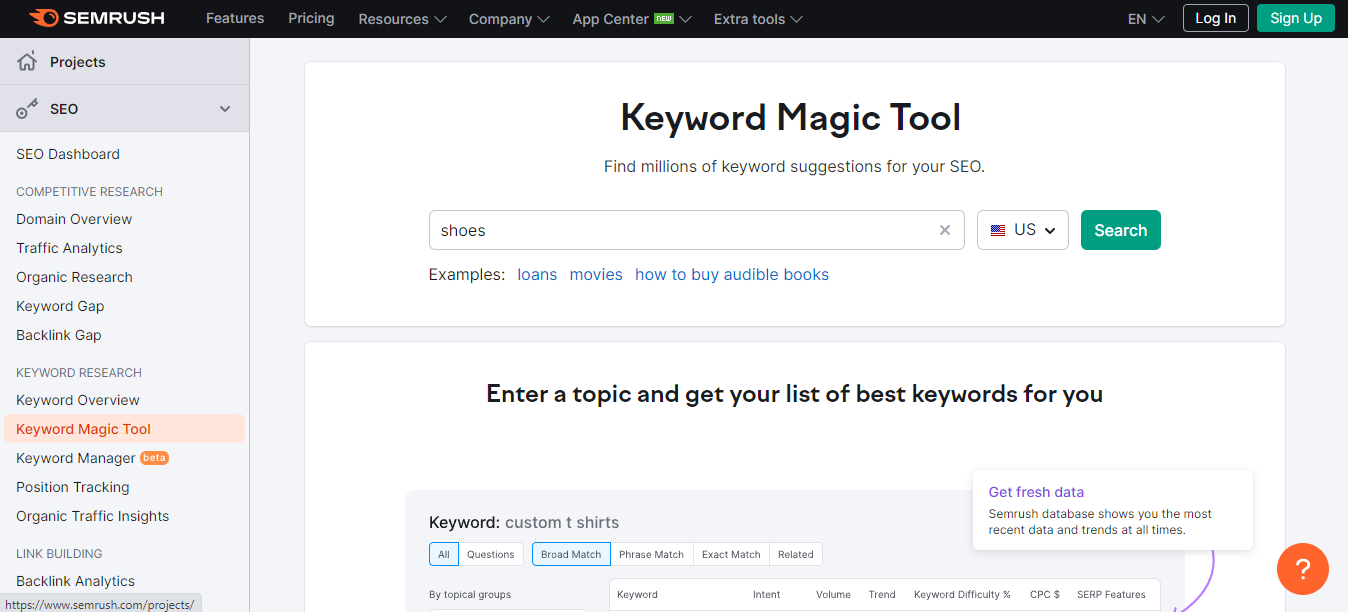Expand the Resources menu
This screenshot has width=1348, height=612.
click(402, 19)
